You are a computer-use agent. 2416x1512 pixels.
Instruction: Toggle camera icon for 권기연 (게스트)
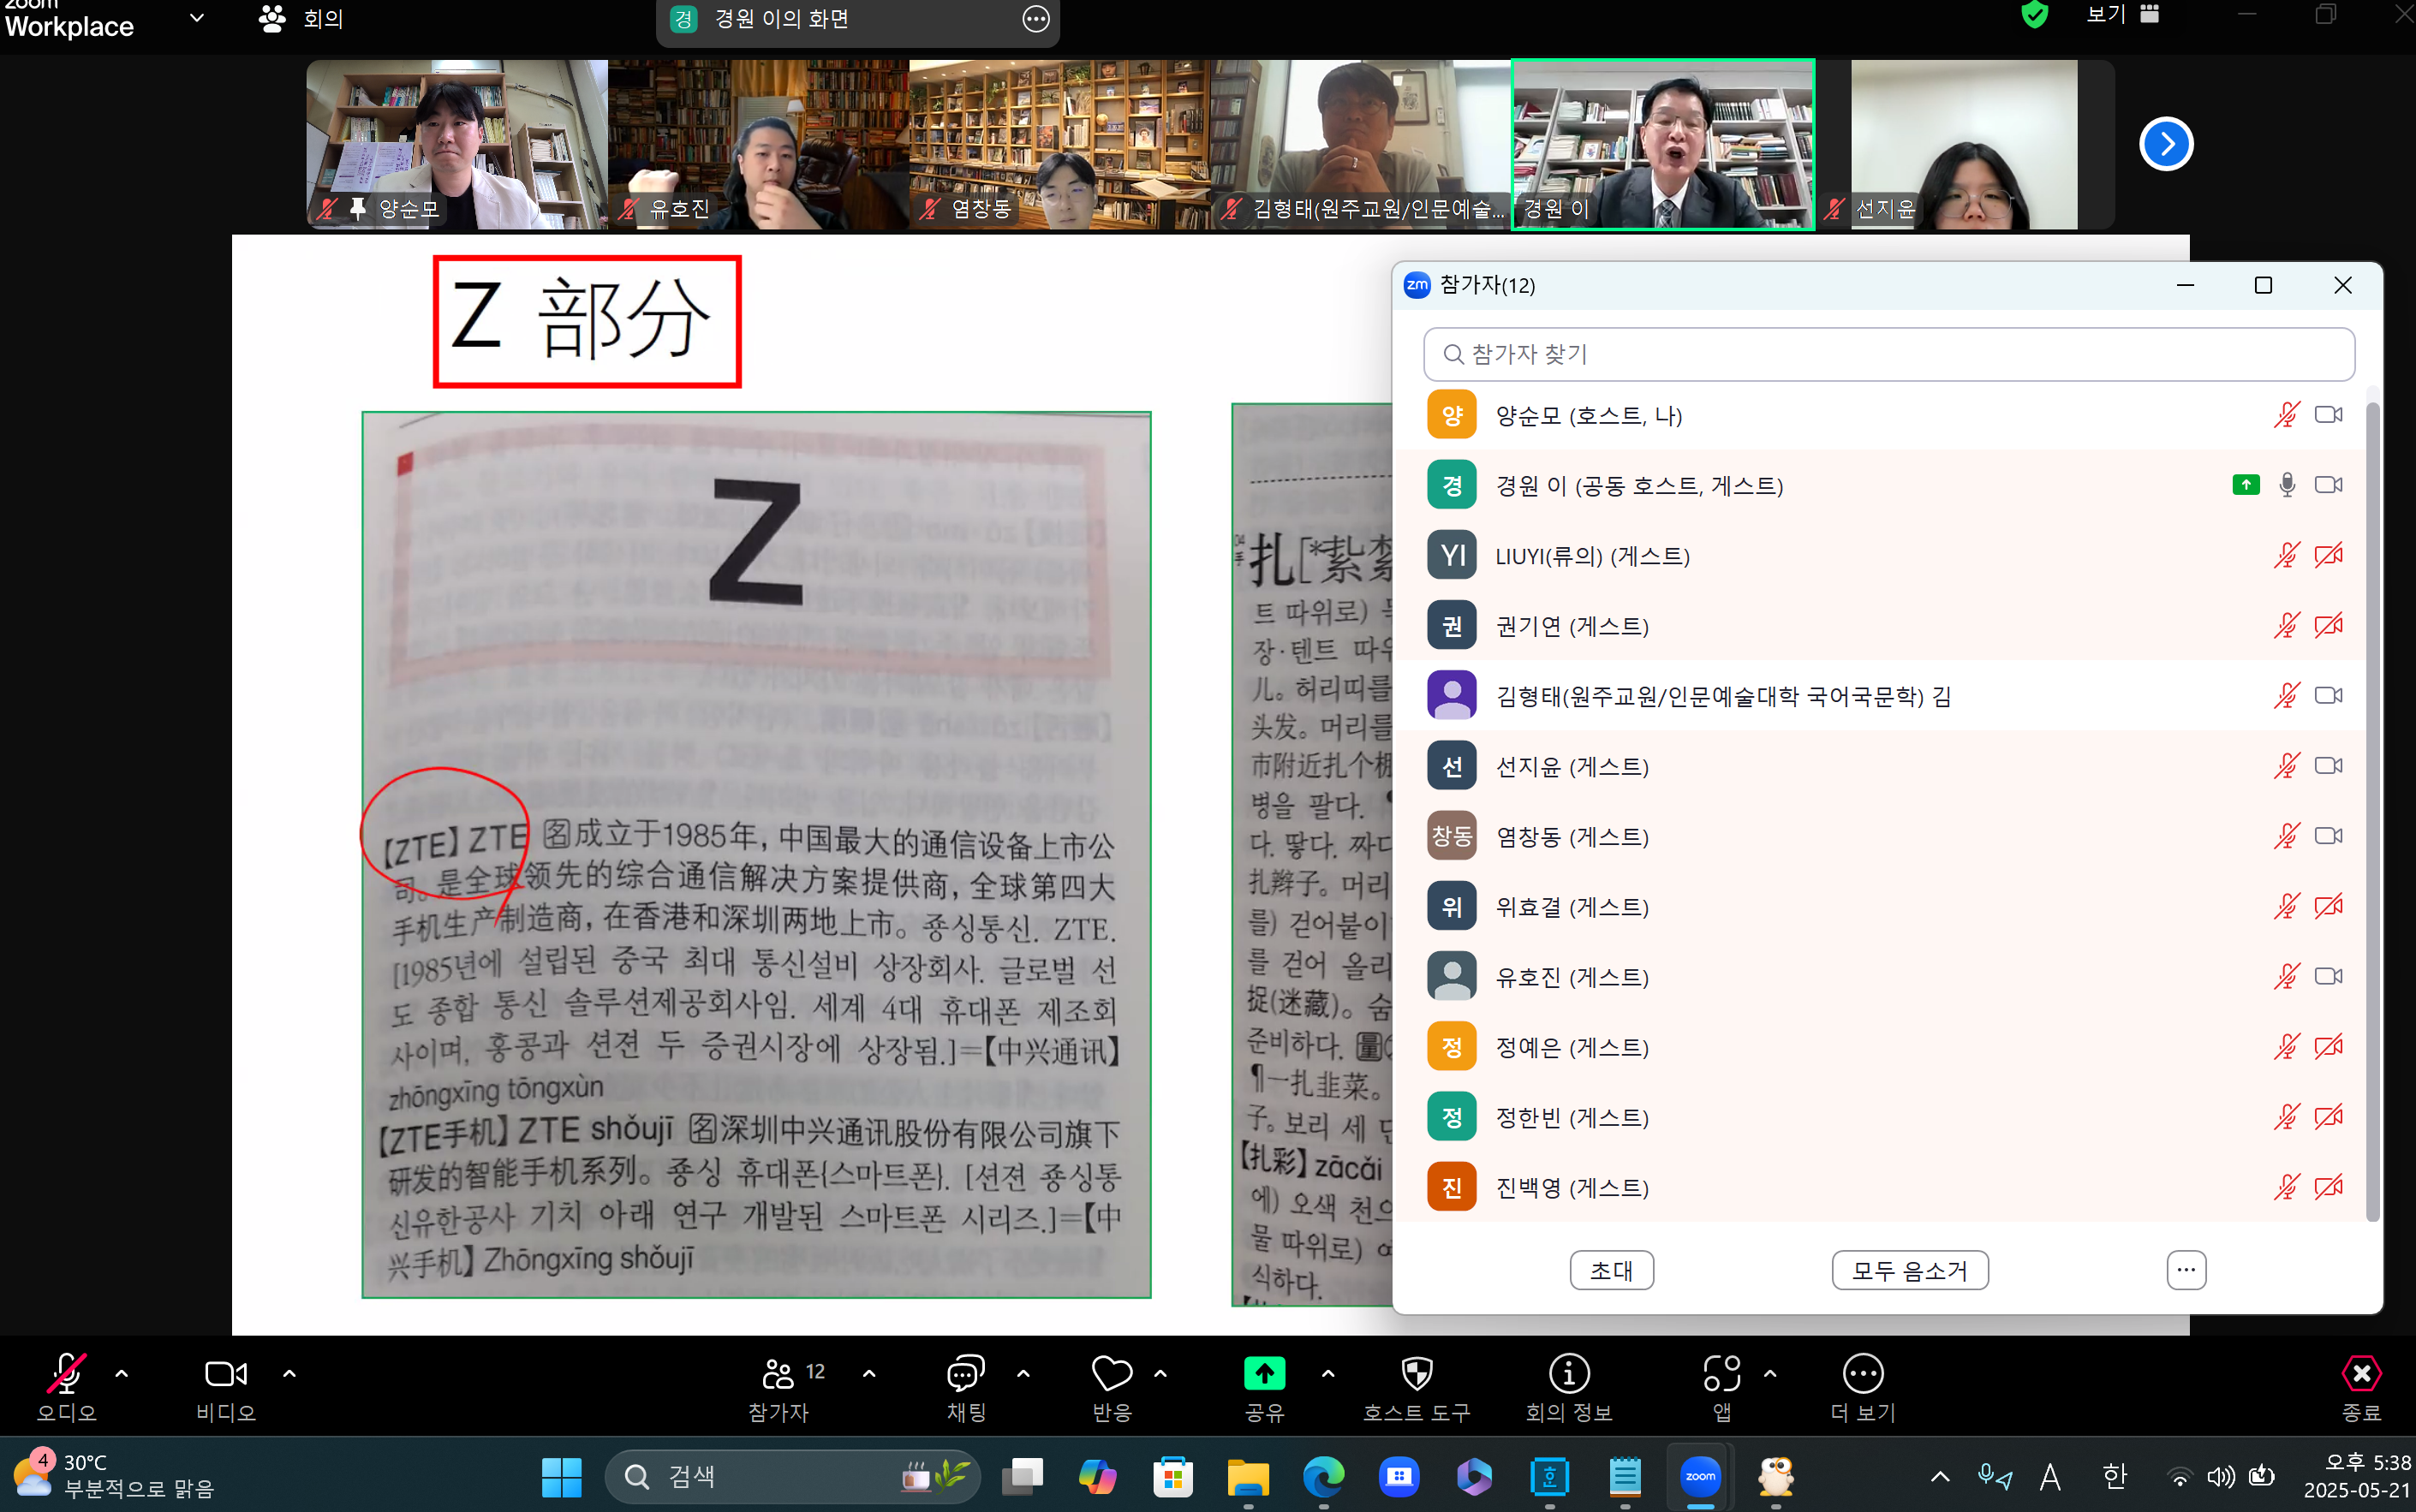(x=2328, y=625)
